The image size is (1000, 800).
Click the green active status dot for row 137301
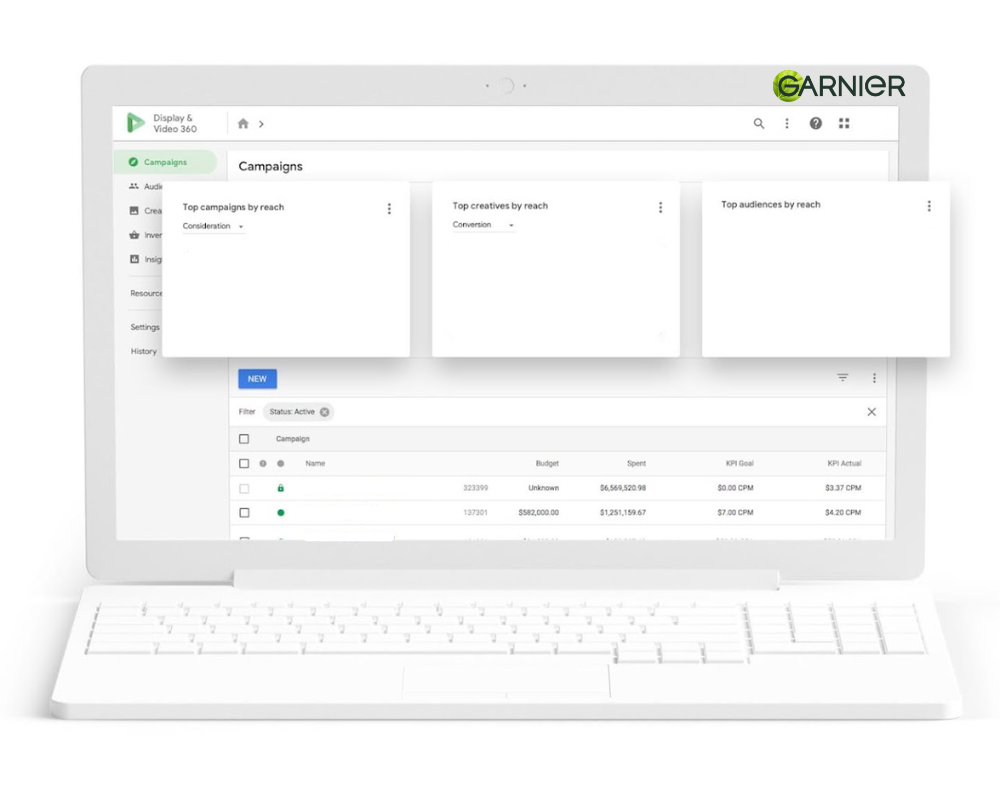[x=281, y=513]
